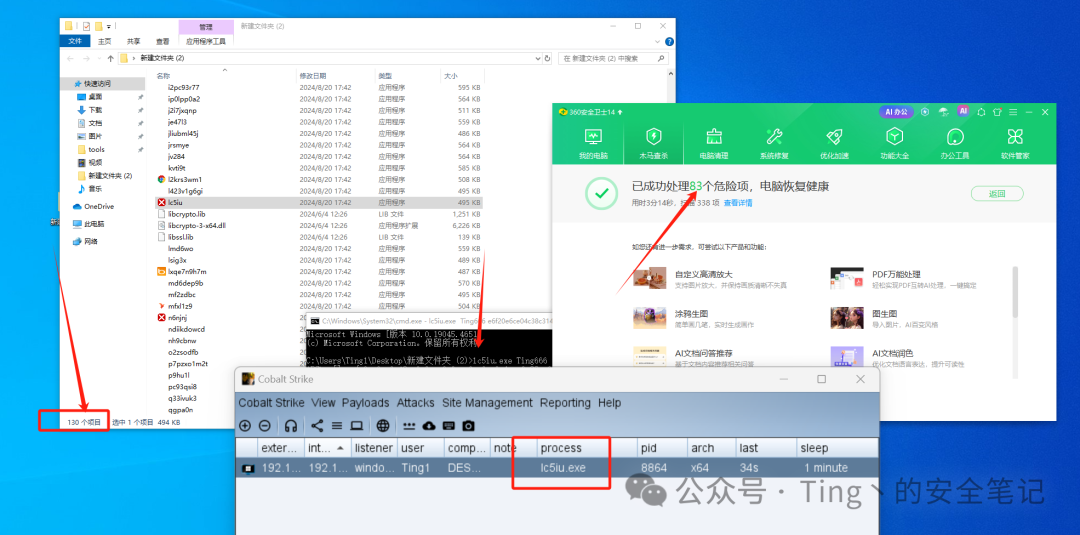The width and height of the screenshot is (1080, 535).
Task: Sort sessions by the internal column
Action: tap(328, 448)
